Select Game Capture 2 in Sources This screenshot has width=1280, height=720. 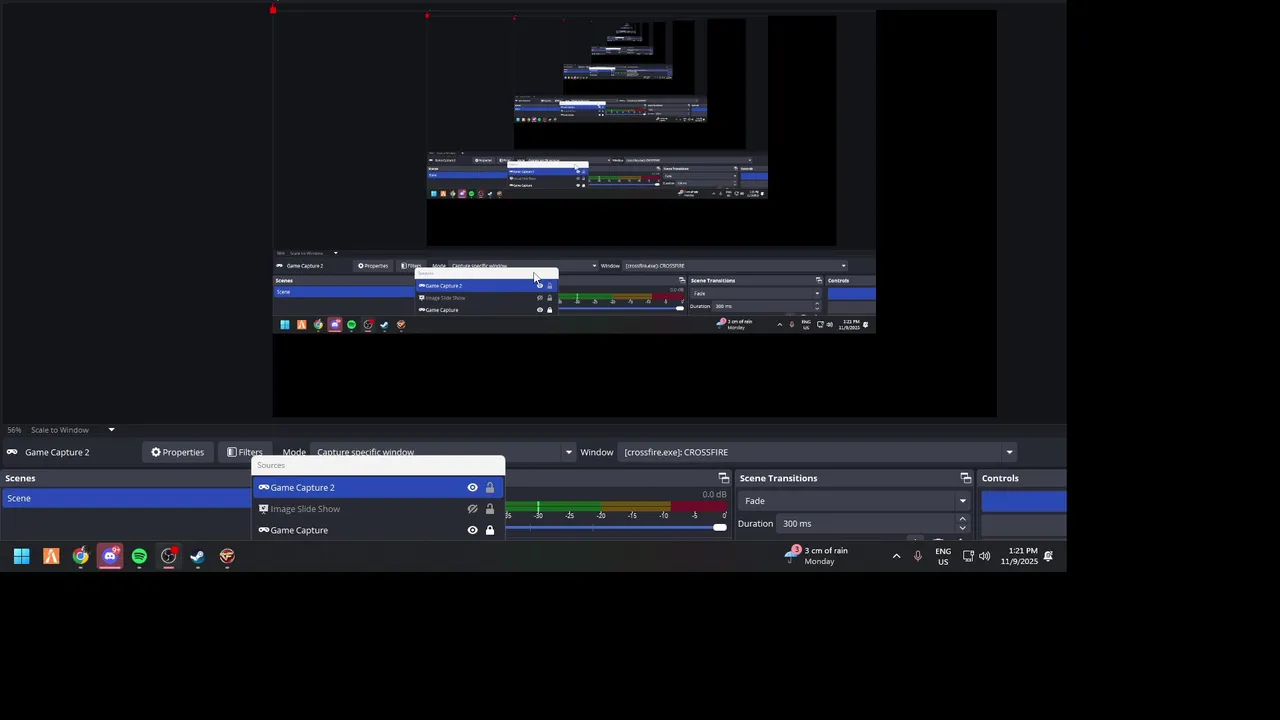[x=378, y=488]
